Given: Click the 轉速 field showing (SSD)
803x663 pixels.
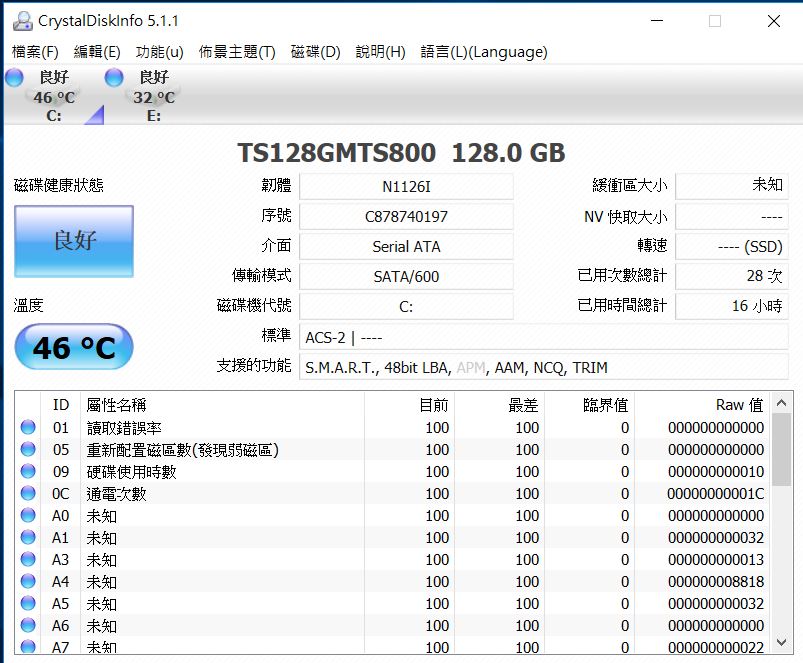Looking at the screenshot, I should (x=732, y=246).
